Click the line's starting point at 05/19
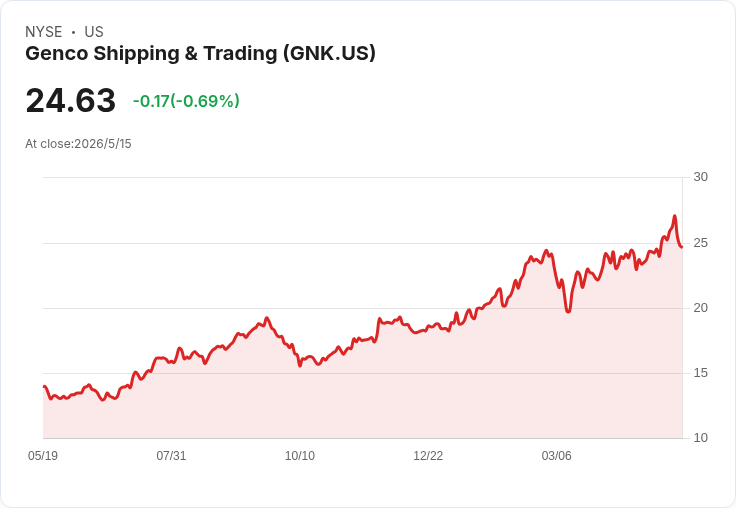The image size is (736, 508). pos(44,386)
